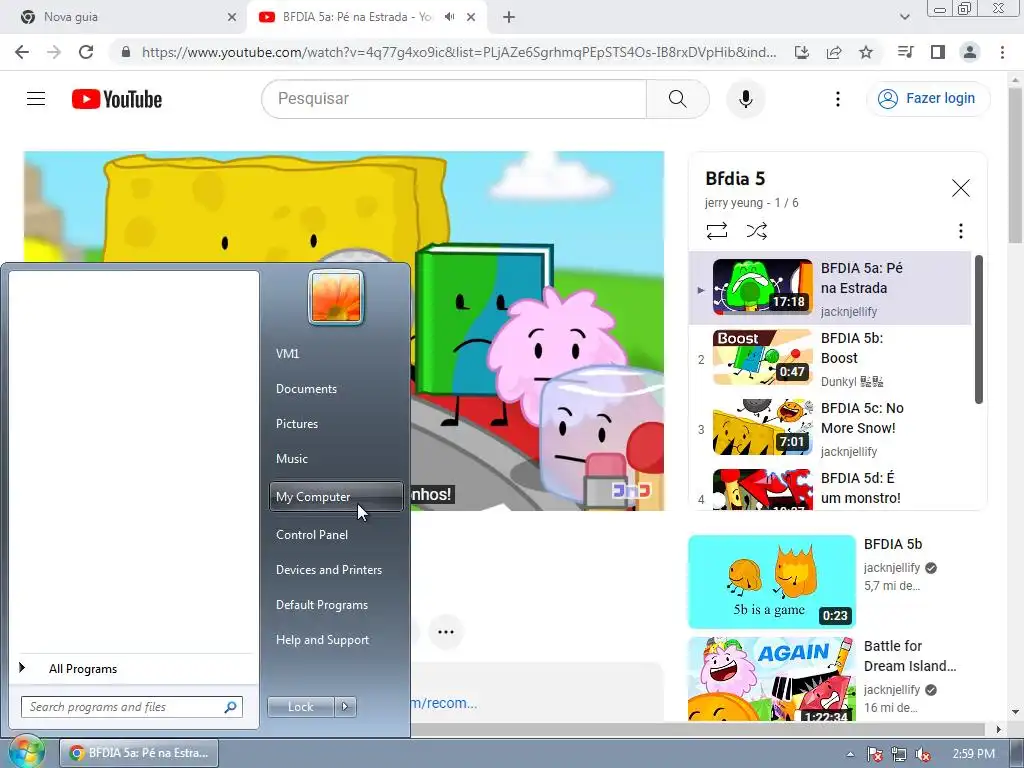Click the muted volume tray icon
Viewport: 1024px width, 768px height.
tap(923, 754)
